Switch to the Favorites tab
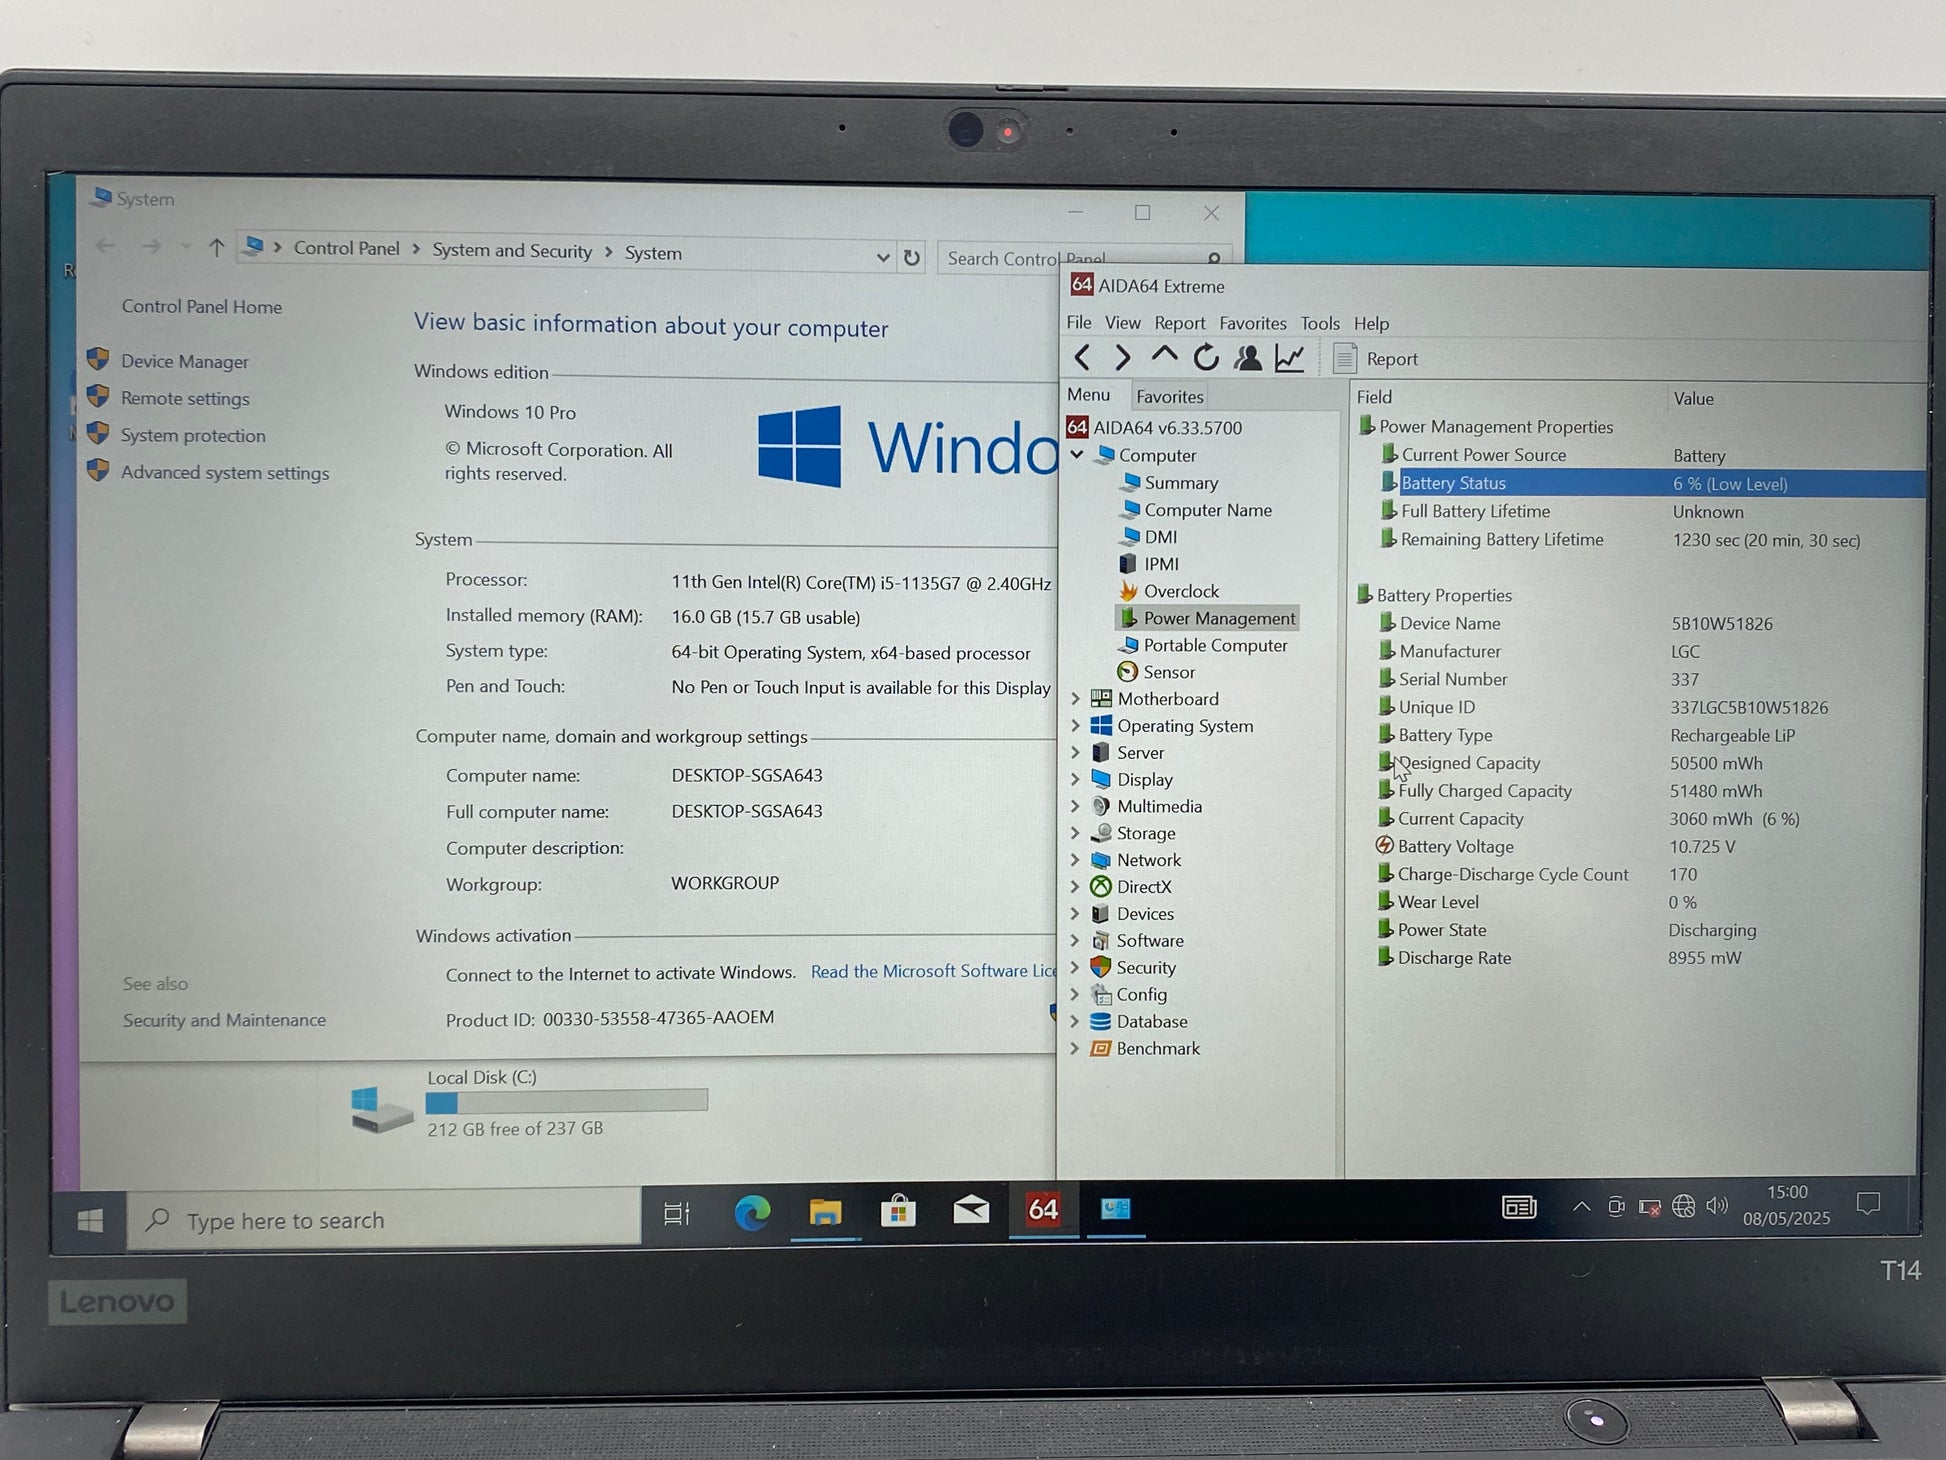 click(1169, 397)
